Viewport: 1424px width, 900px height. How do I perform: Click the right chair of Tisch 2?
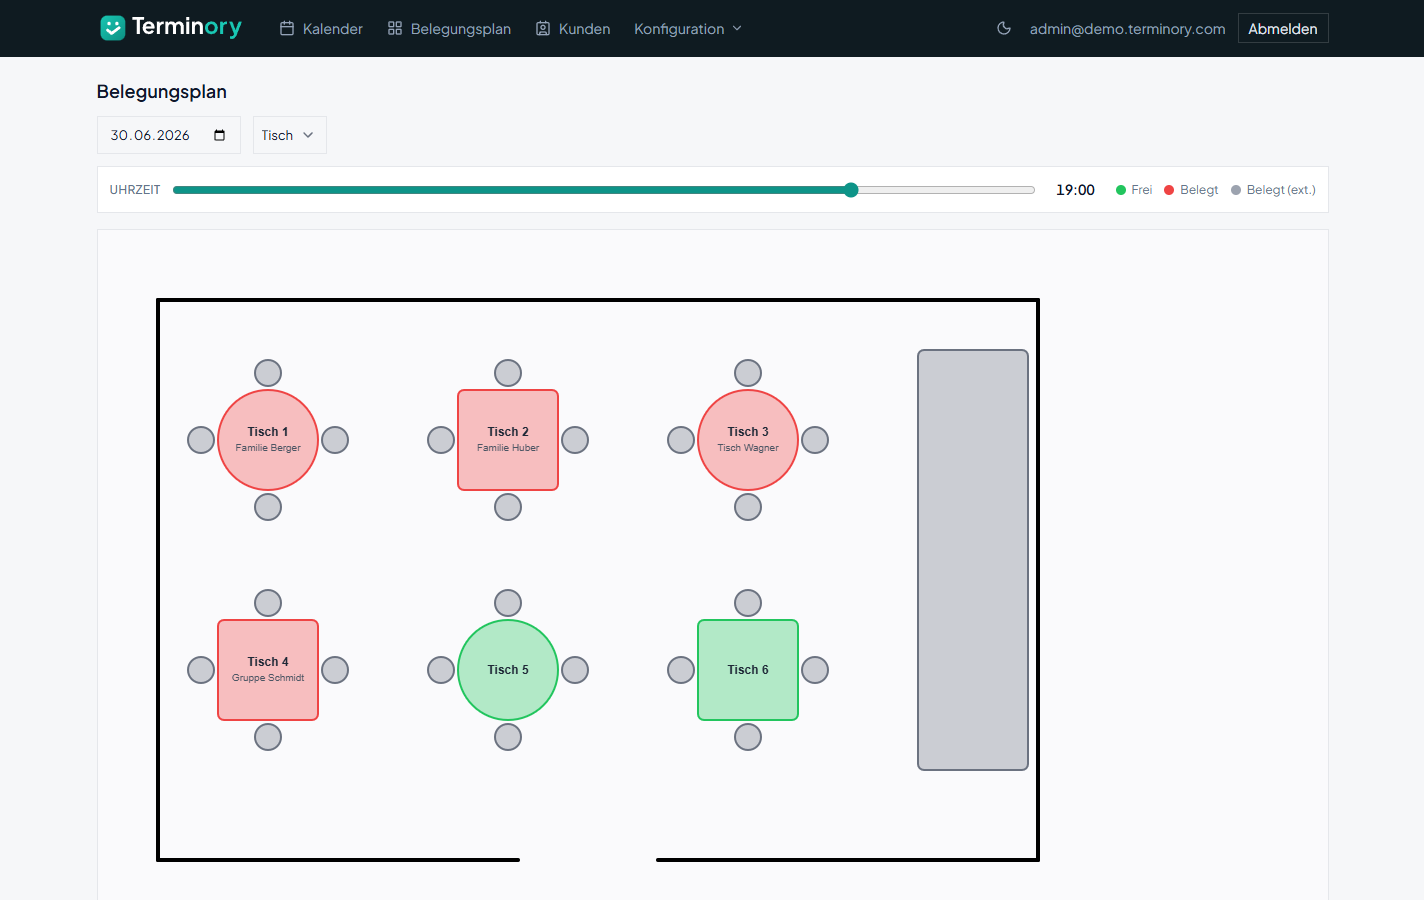pos(575,440)
